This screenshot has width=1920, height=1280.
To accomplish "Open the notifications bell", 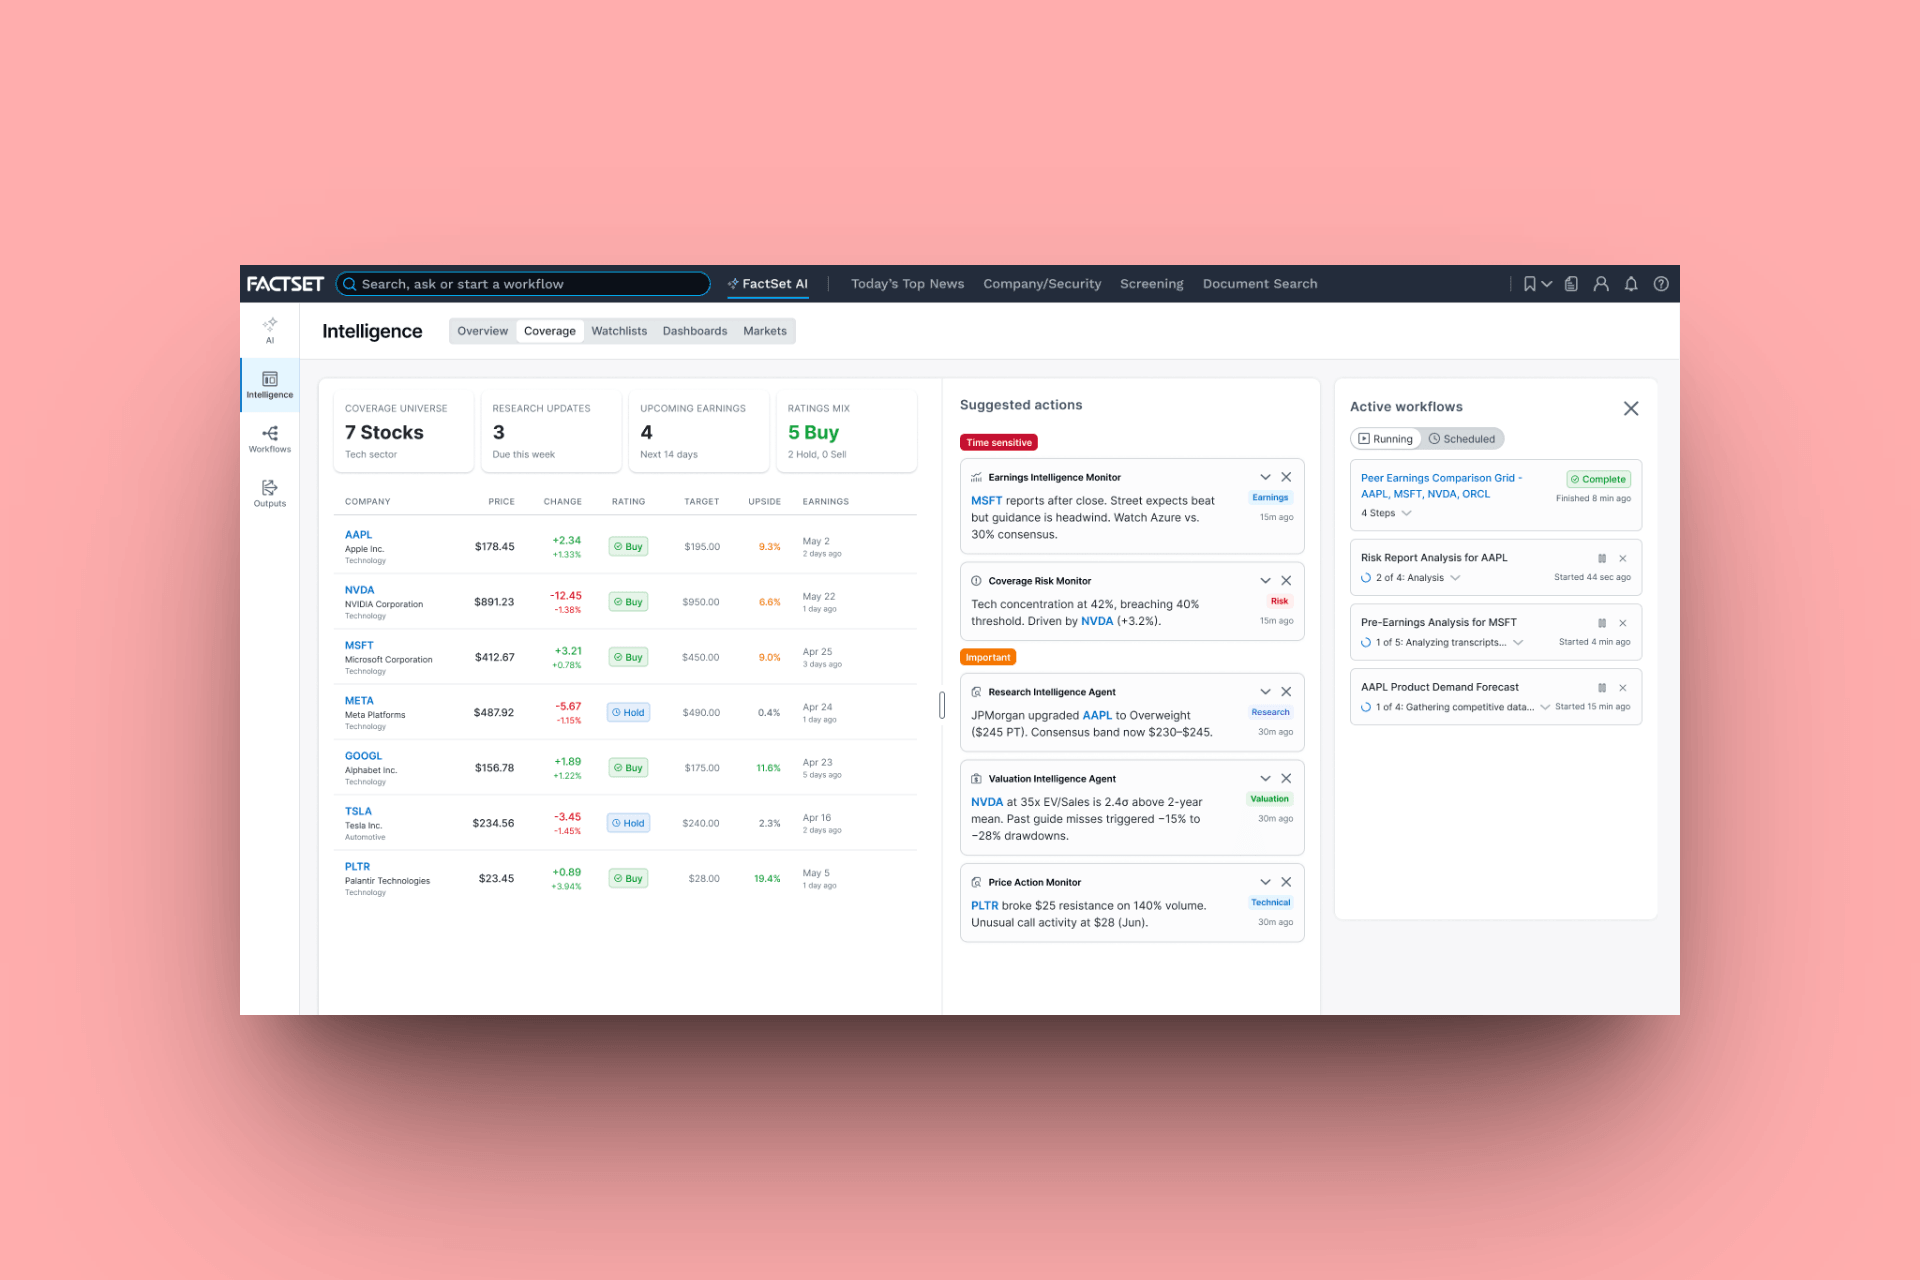I will click(x=1631, y=284).
